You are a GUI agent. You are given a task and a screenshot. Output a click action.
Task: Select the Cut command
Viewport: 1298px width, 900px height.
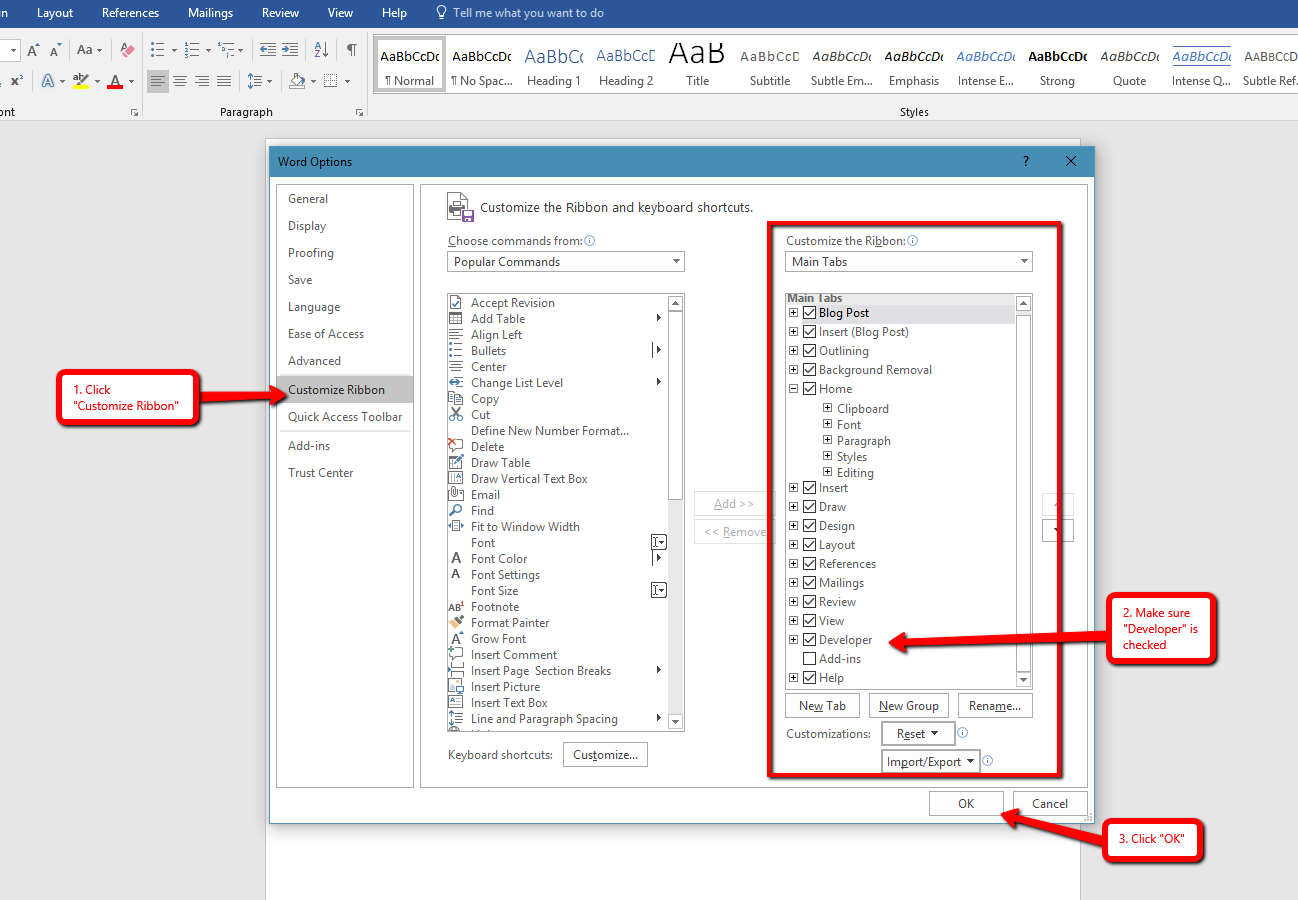click(482, 414)
